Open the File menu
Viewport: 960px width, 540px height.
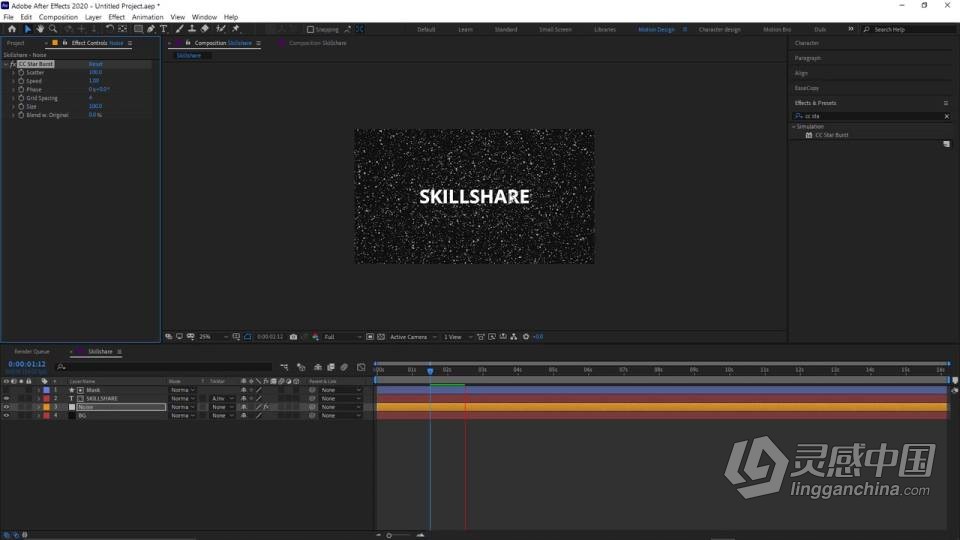pyautogui.click(x=9, y=17)
